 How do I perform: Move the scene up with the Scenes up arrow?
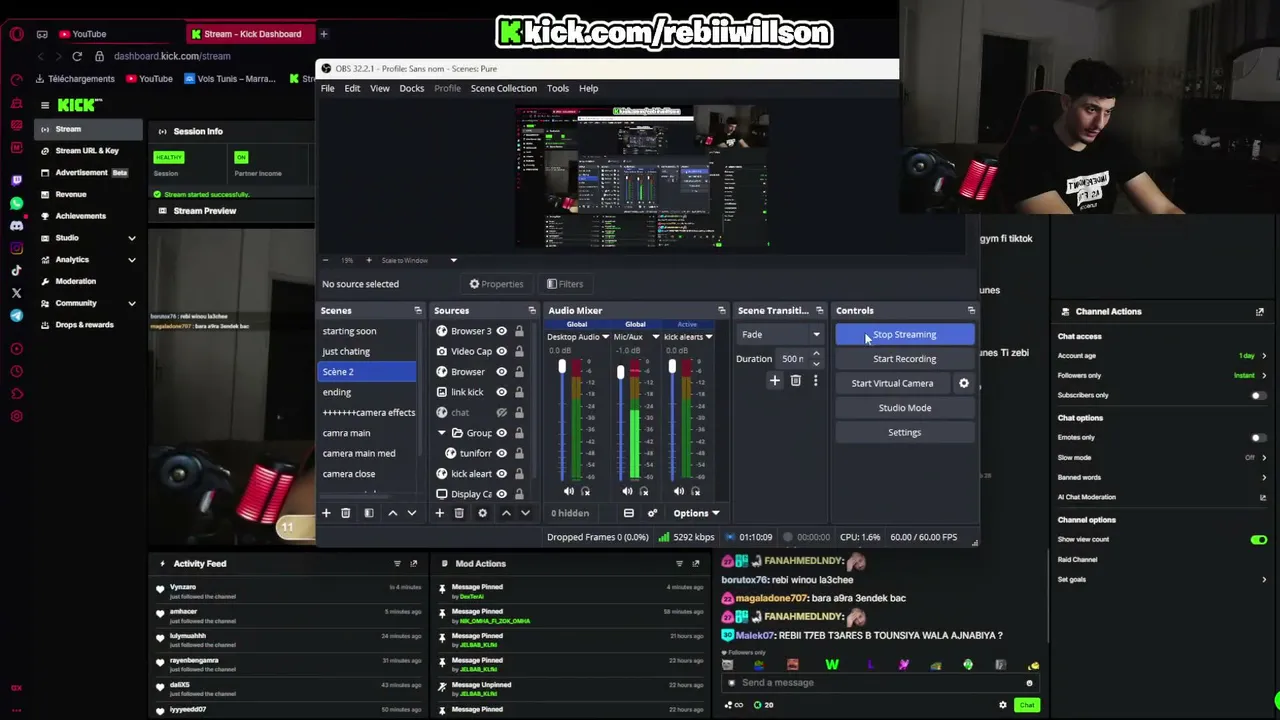(x=392, y=513)
